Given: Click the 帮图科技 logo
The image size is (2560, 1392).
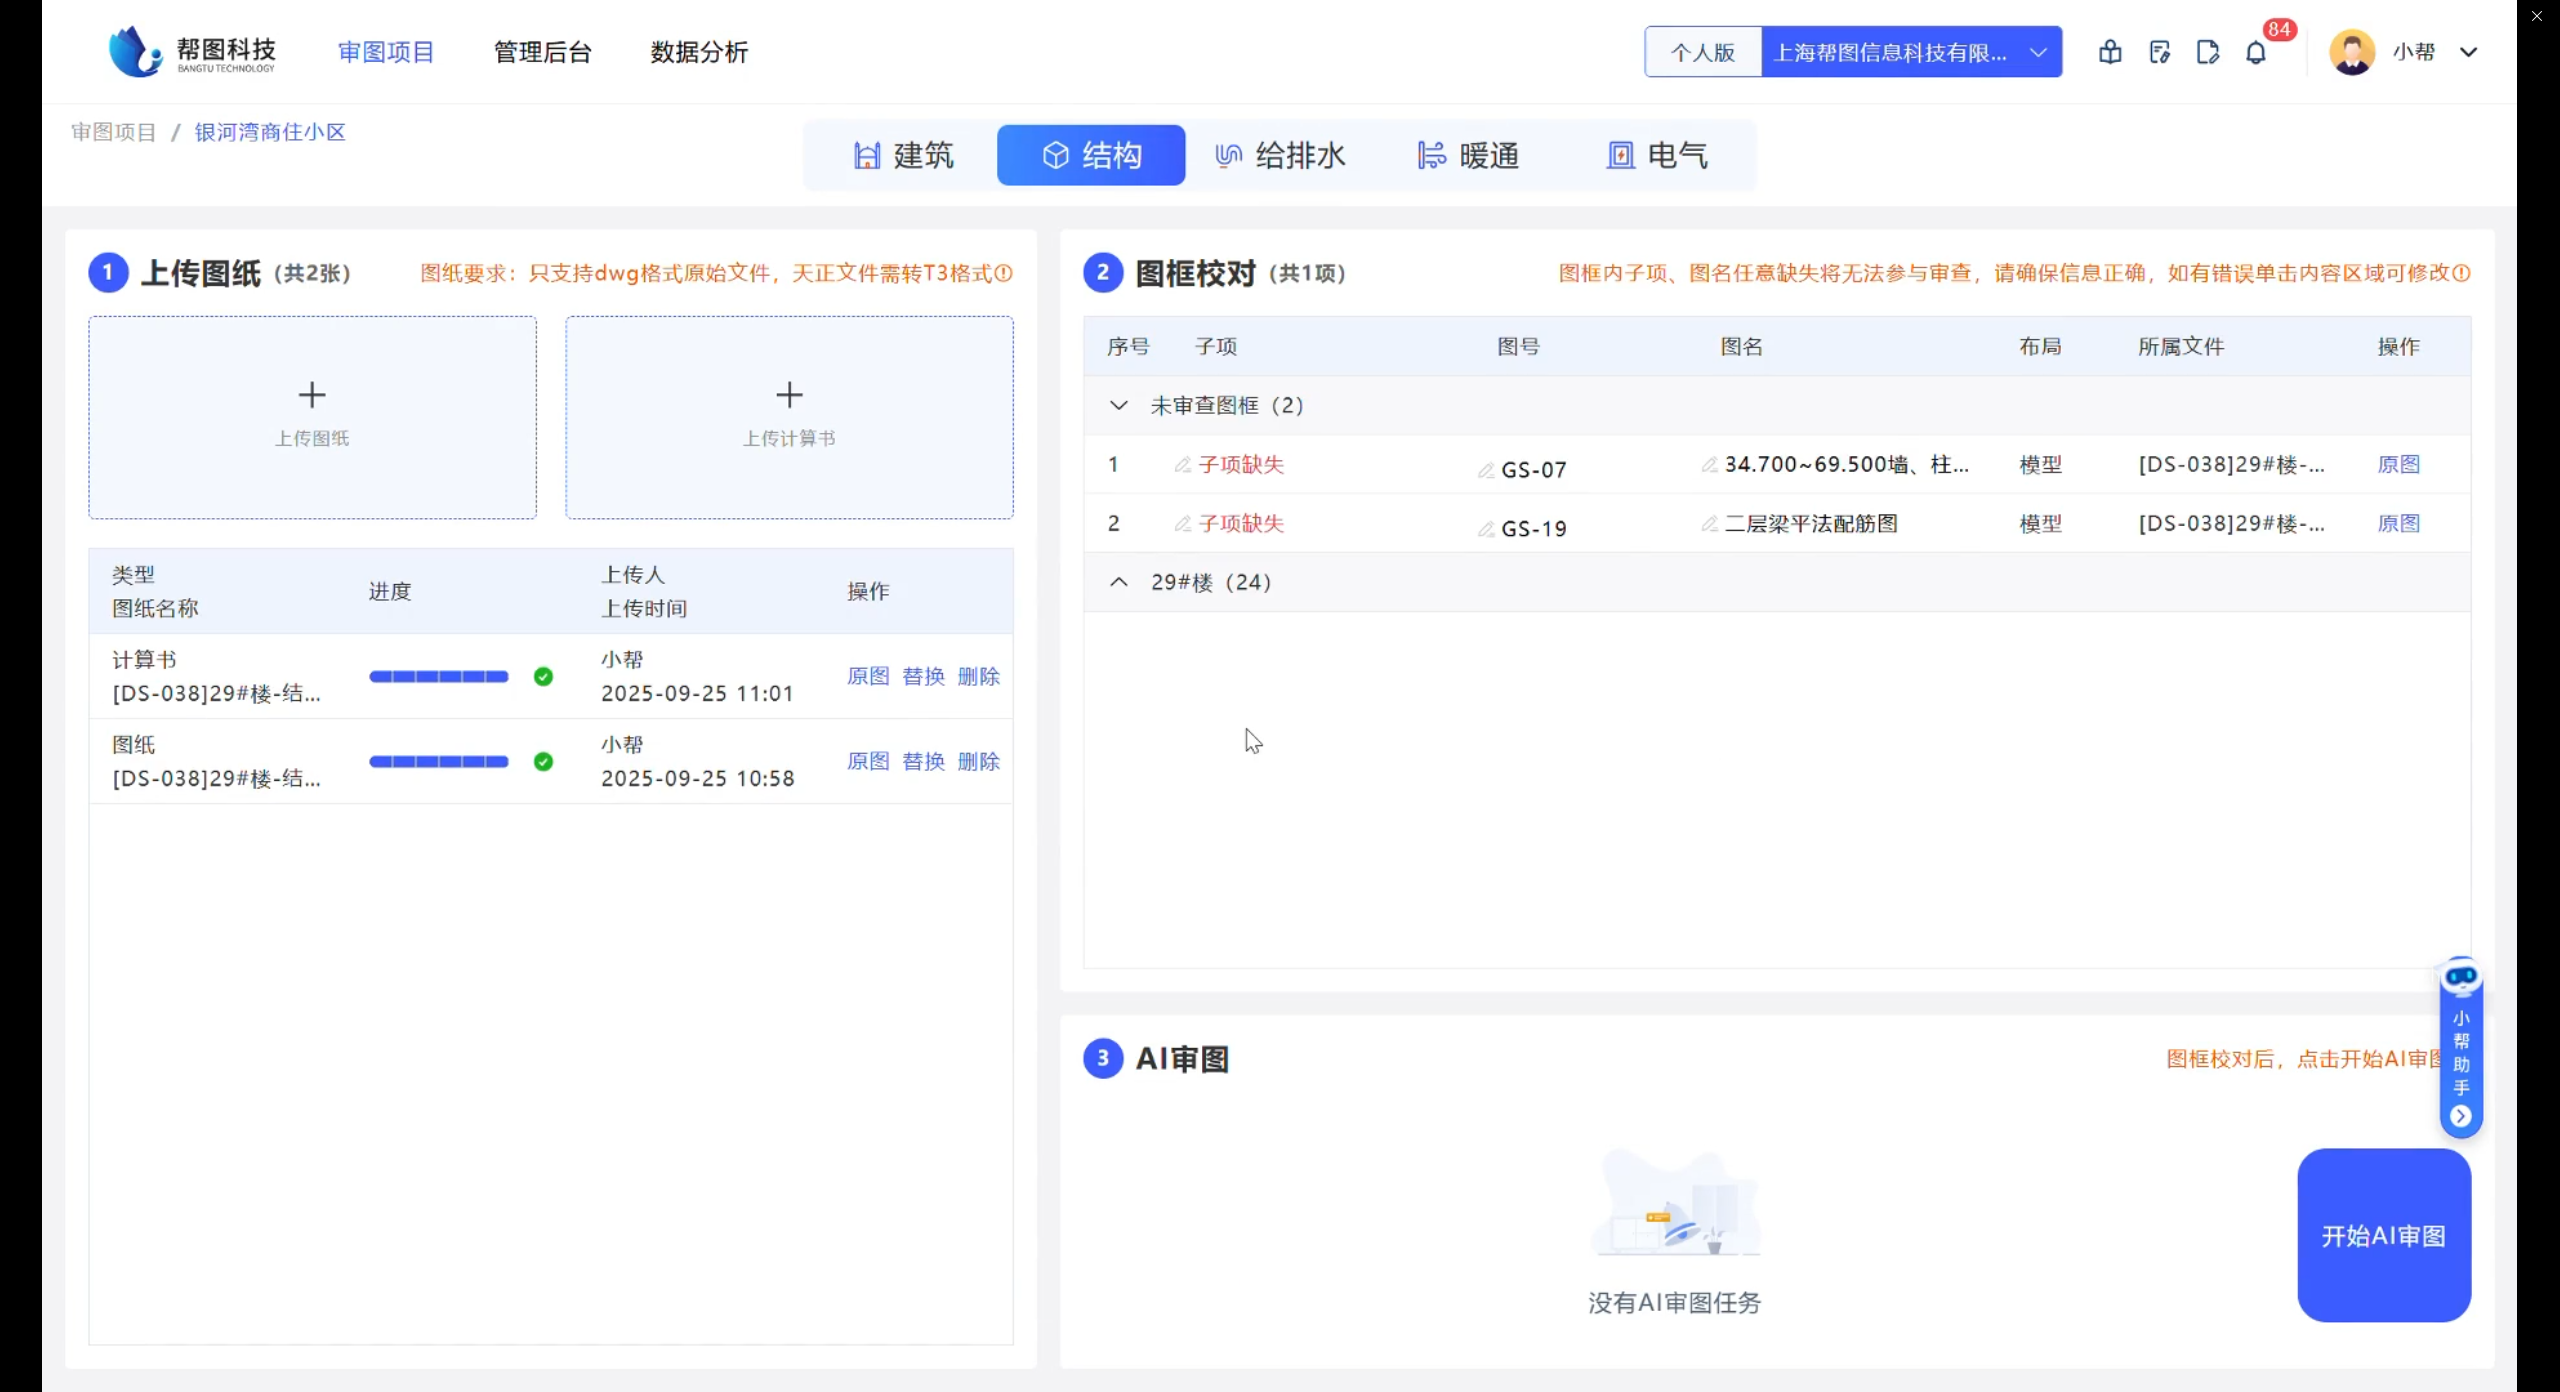Looking at the screenshot, I should coord(192,52).
